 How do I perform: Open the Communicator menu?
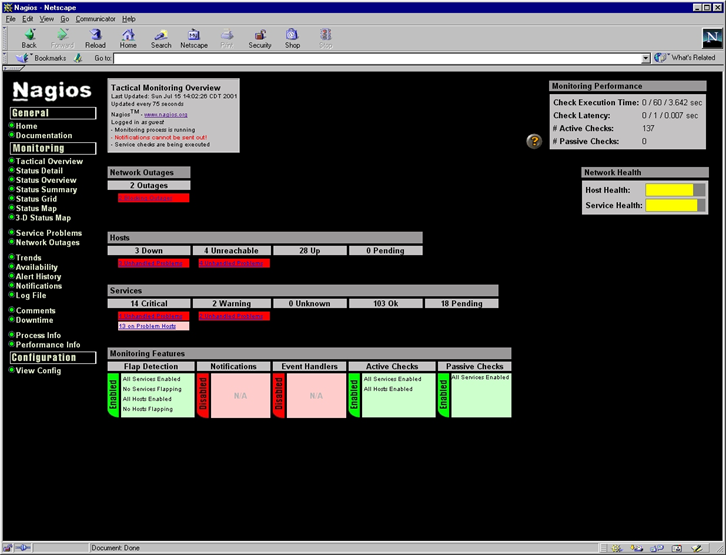coord(96,19)
